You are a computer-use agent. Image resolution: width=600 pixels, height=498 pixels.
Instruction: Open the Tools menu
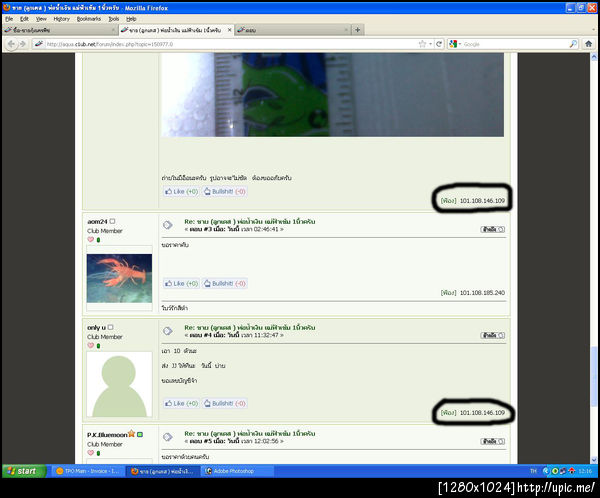click(114, 19)
